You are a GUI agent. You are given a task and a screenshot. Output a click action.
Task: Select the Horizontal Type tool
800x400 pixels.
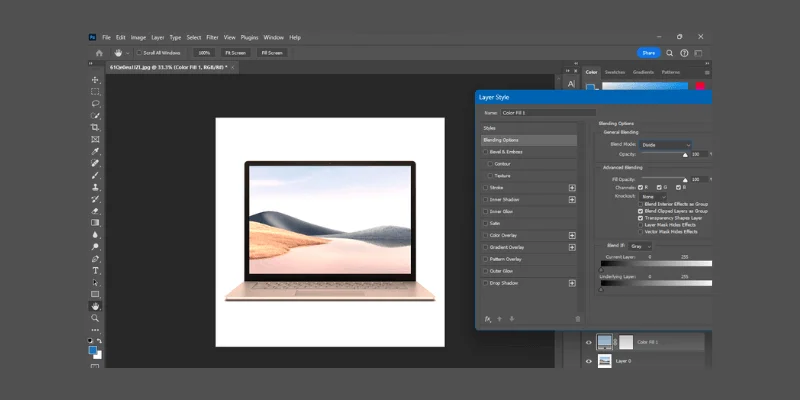[x=95, y=270]
